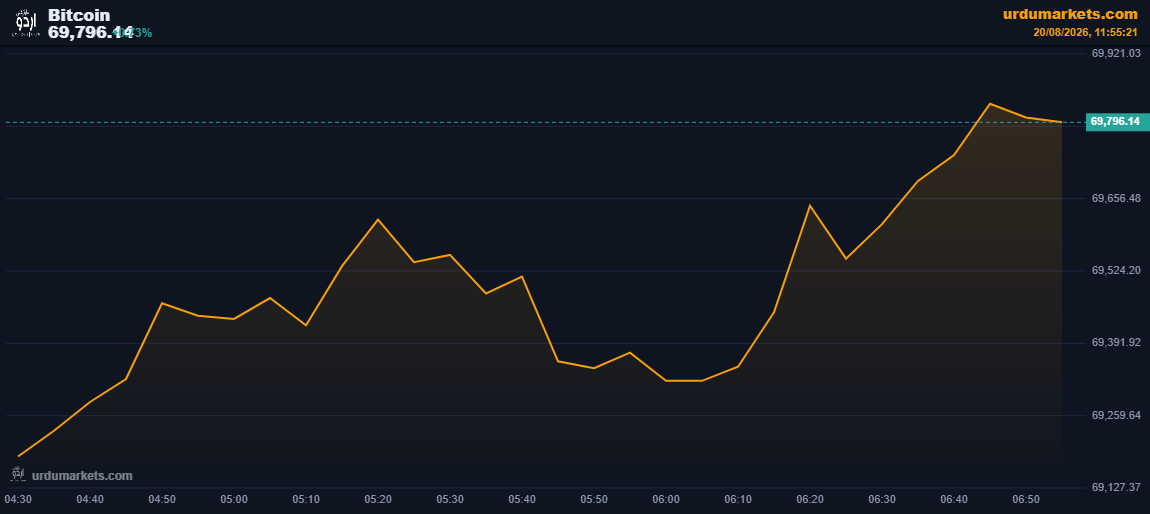The width and height of the screenshot is (1150, 514).
Task: Click the 69,391.92 price axis label
Action: pyautogui.click(x=1116, y=342)
